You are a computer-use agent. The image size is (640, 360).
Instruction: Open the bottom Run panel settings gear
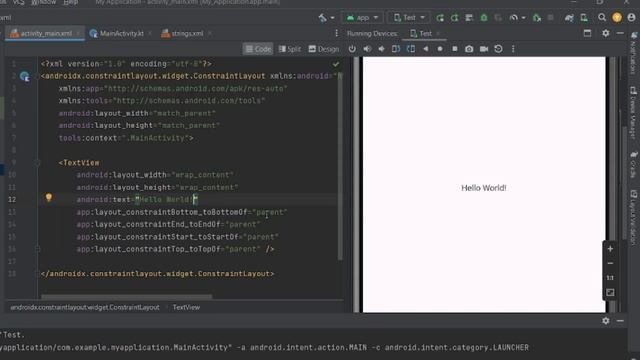(x=606, y=321)
